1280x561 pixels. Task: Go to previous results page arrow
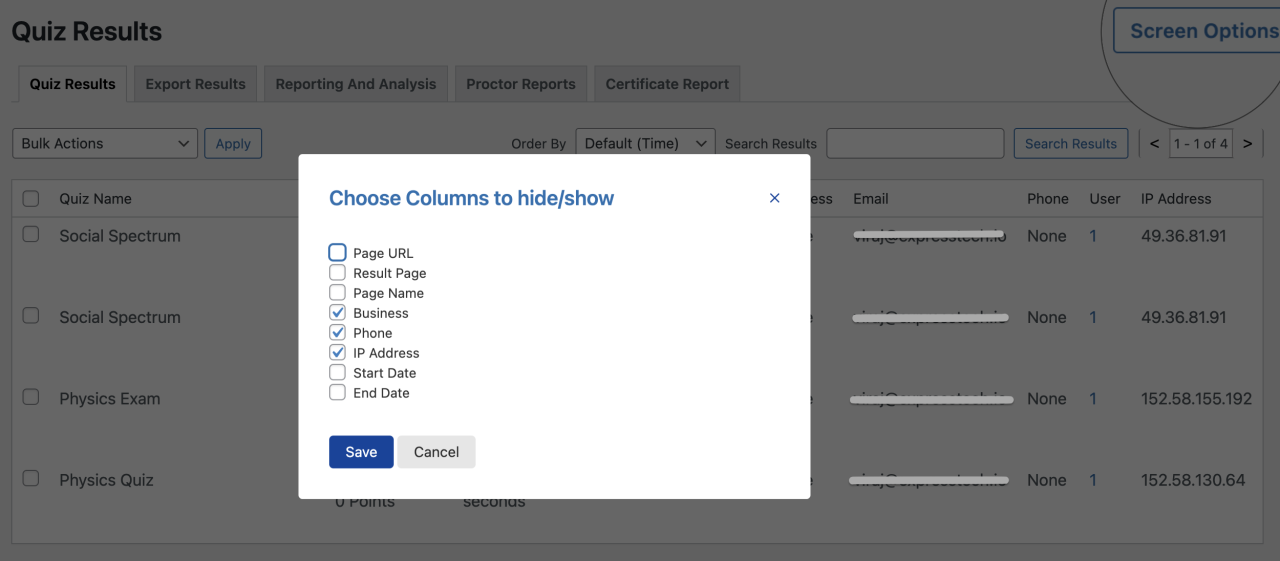click(1155, 143)
